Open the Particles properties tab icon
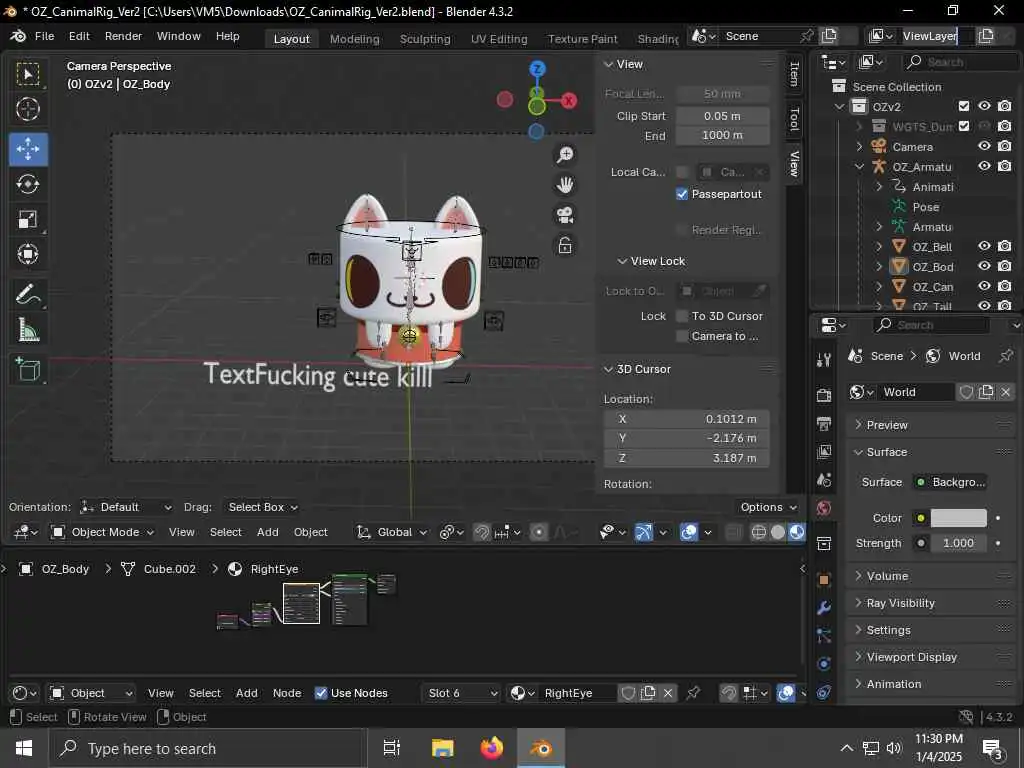This screenshot has width=1024, height=768. tap(824, 635)
